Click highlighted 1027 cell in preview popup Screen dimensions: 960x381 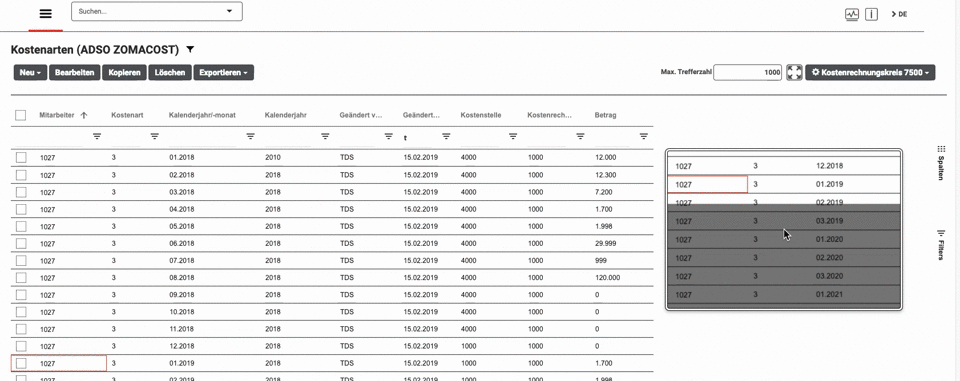[708, 184]
